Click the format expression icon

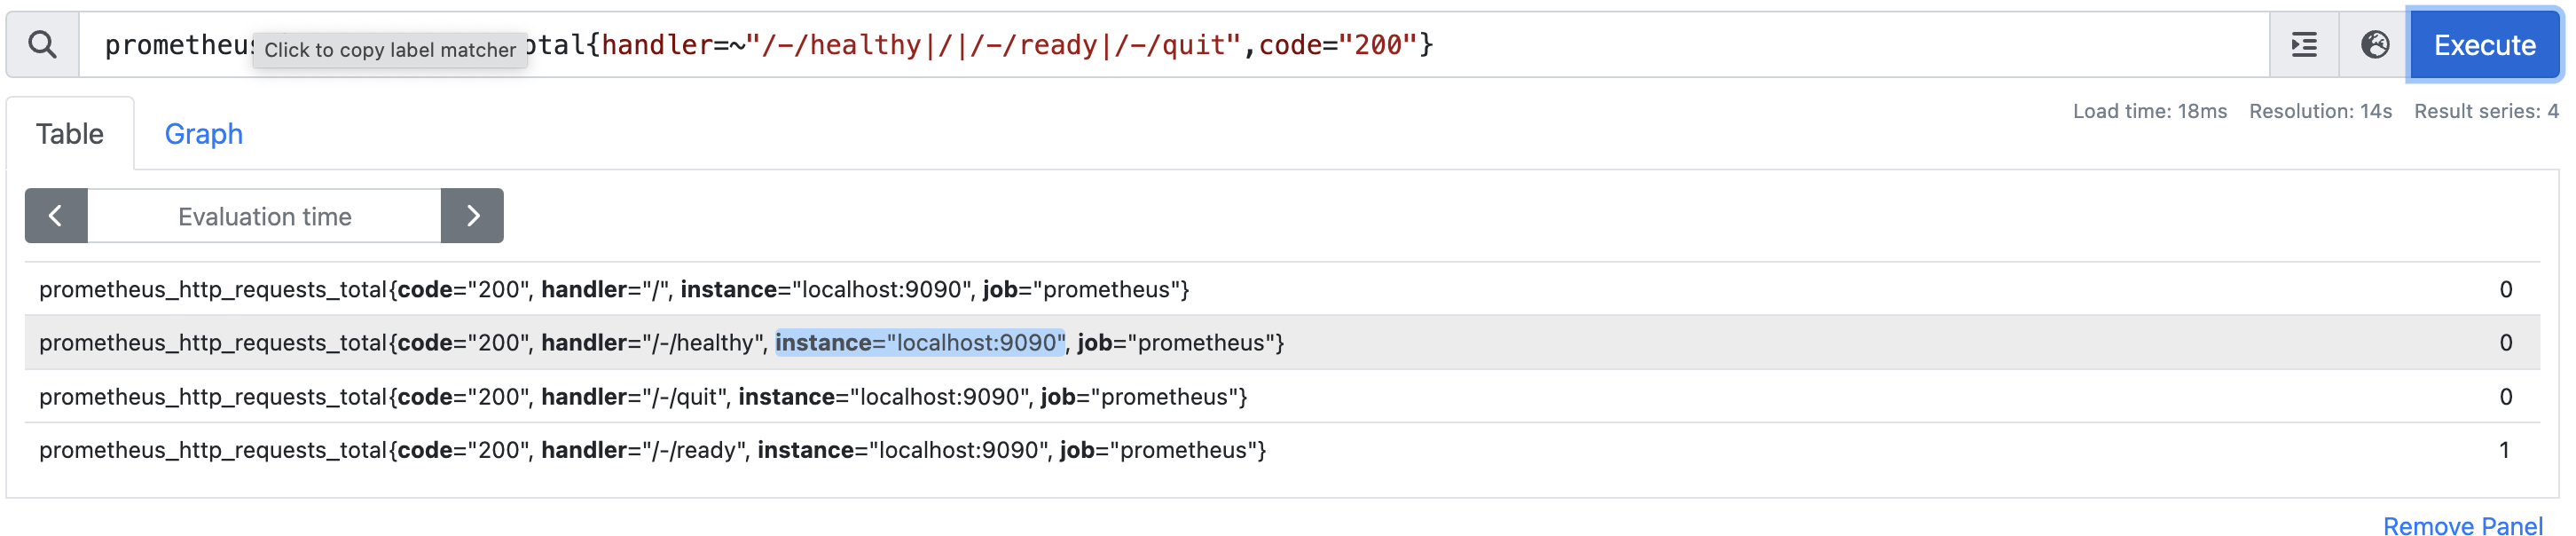2304,45
